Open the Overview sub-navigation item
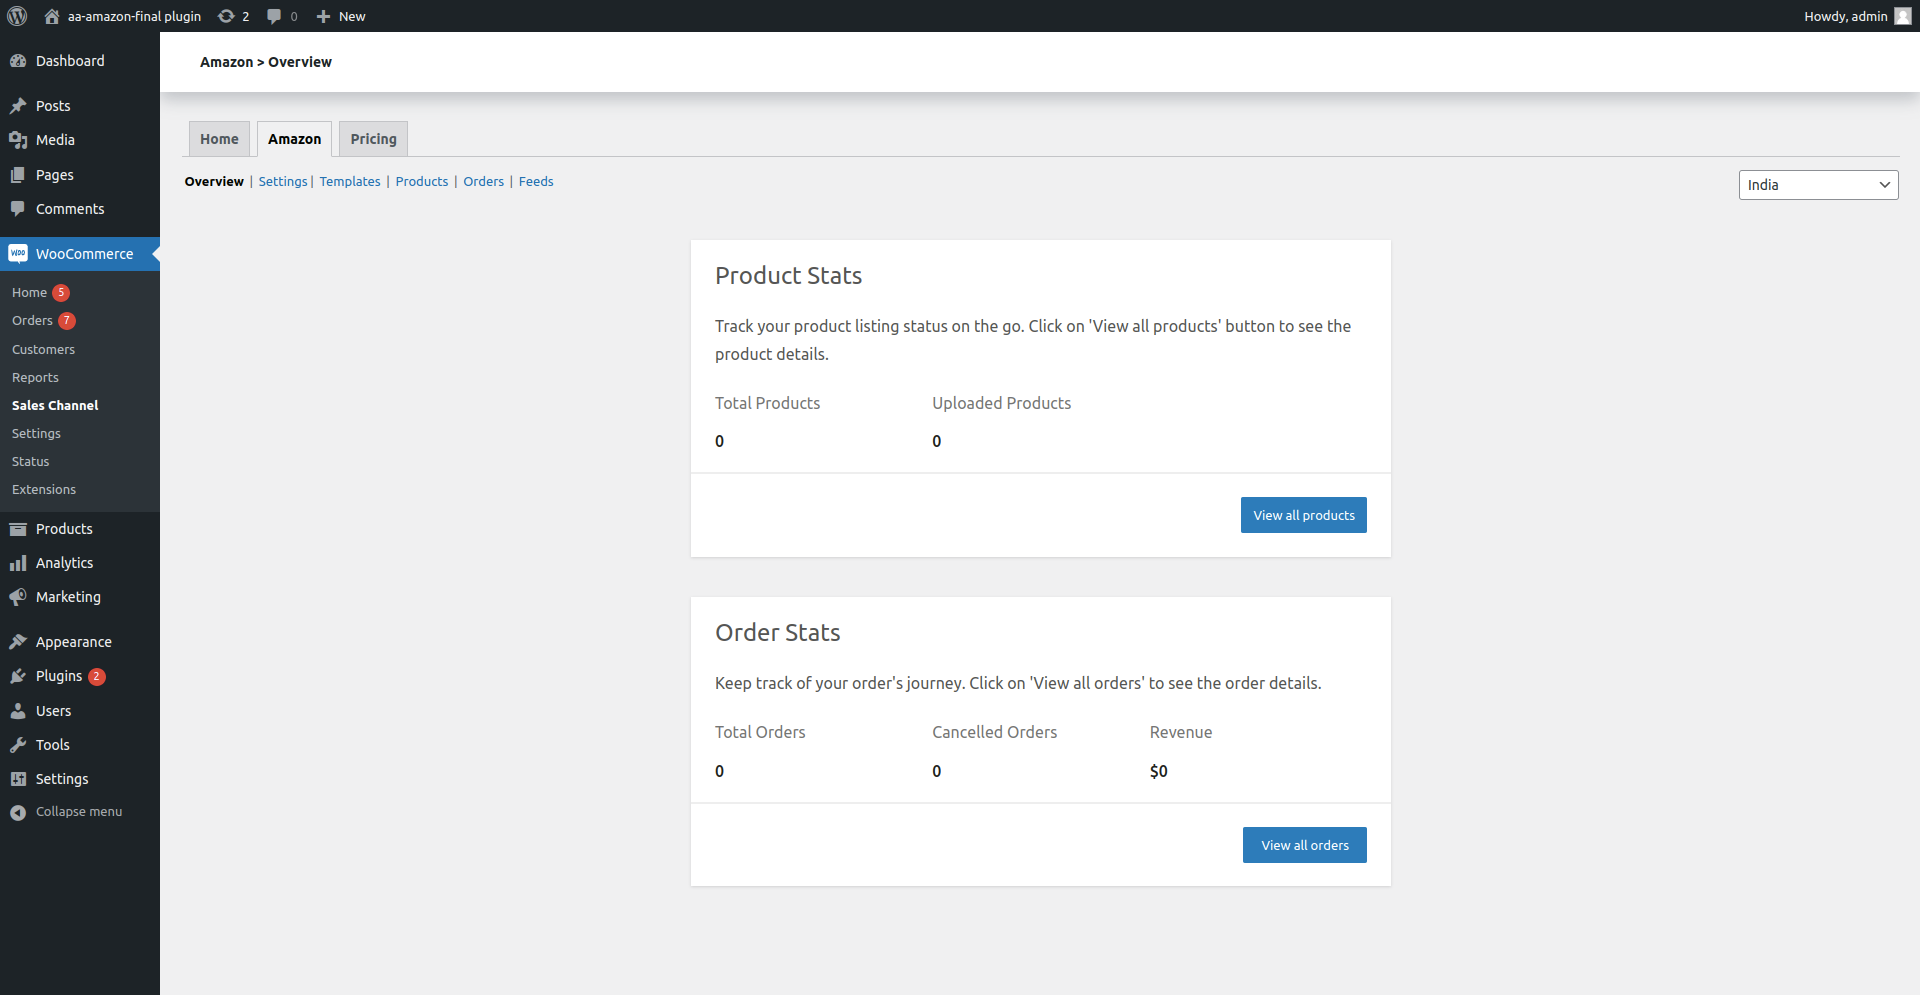Image resolution: width=1920 pixels, height=996 pixels. pos(214,181)
